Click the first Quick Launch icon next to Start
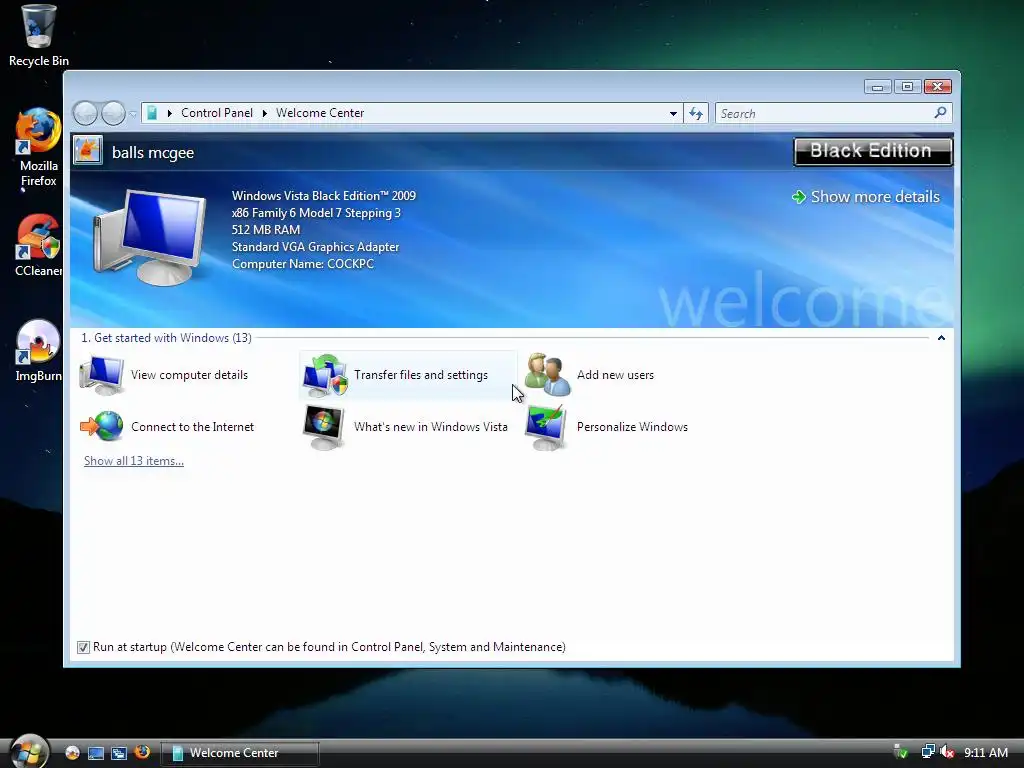1024x768 pixels. (x=72, y=752)
